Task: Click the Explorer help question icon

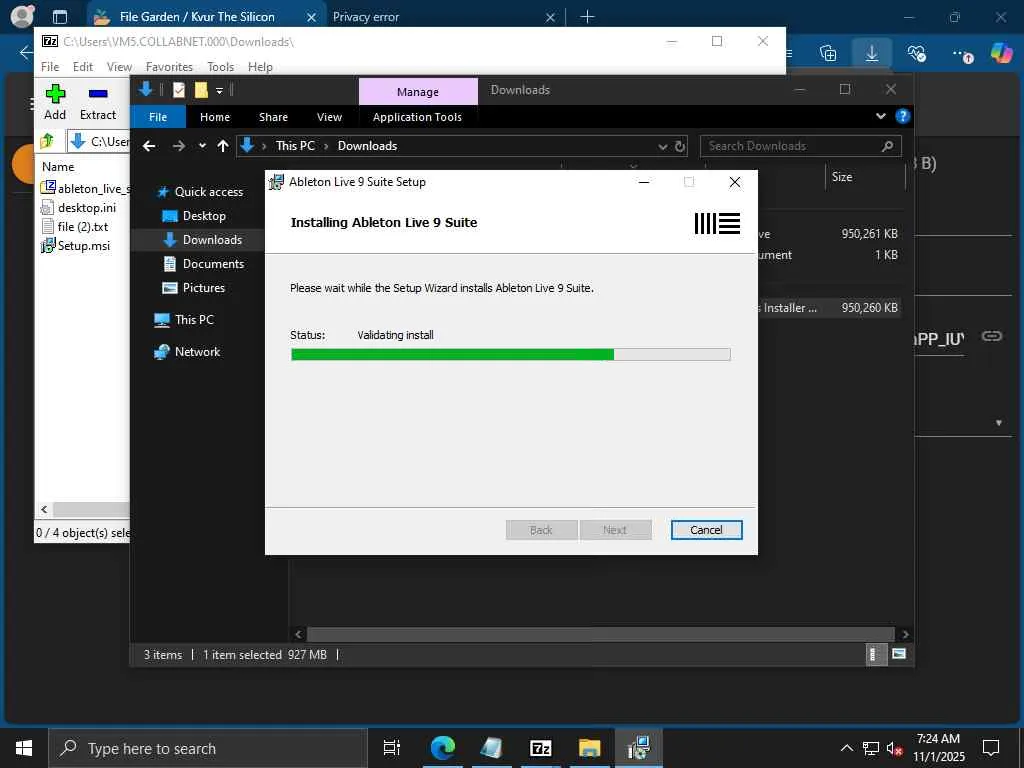Action: pyautogui.click(x=903, y=116)
